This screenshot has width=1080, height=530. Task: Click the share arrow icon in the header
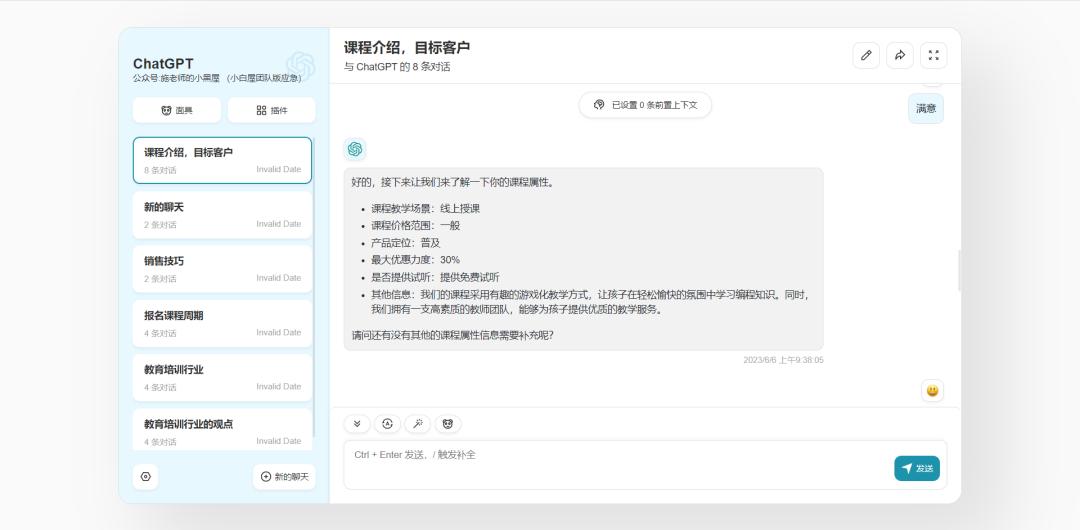click(900, 55)
